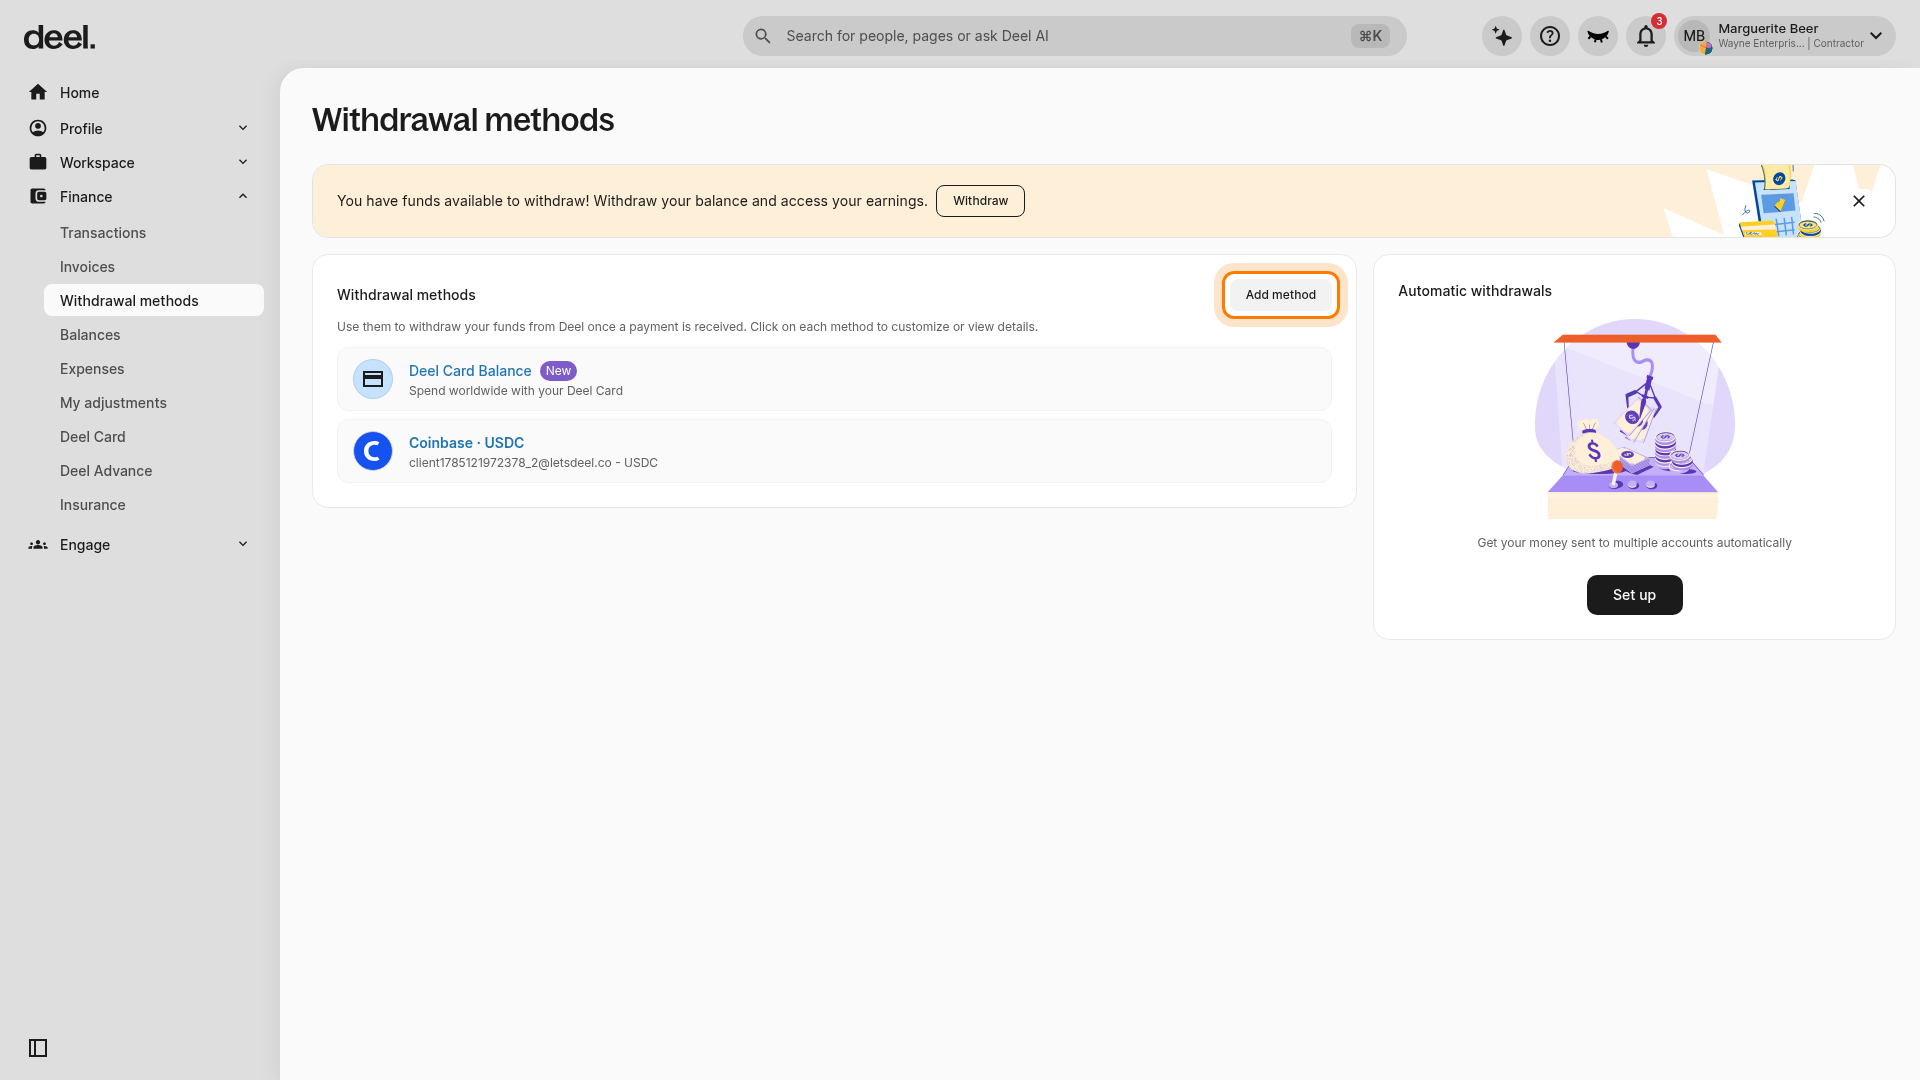1920x1080 pixels.
Task: Select Withdrawal methods in sidebar
Action: (x=154, y=300)
